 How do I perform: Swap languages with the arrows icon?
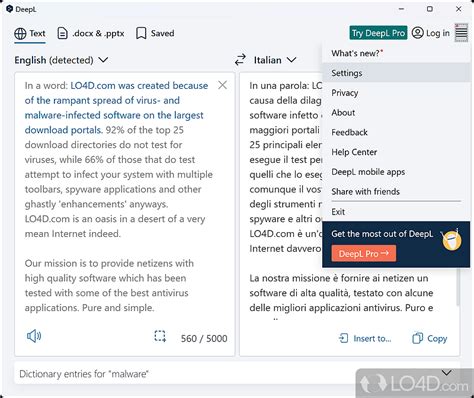coord(240,60)
